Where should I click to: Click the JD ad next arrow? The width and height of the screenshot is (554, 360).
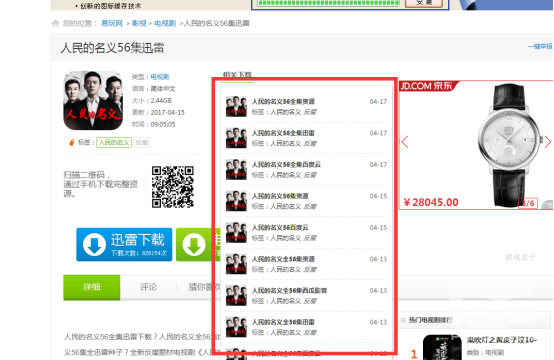click(548, 142)
